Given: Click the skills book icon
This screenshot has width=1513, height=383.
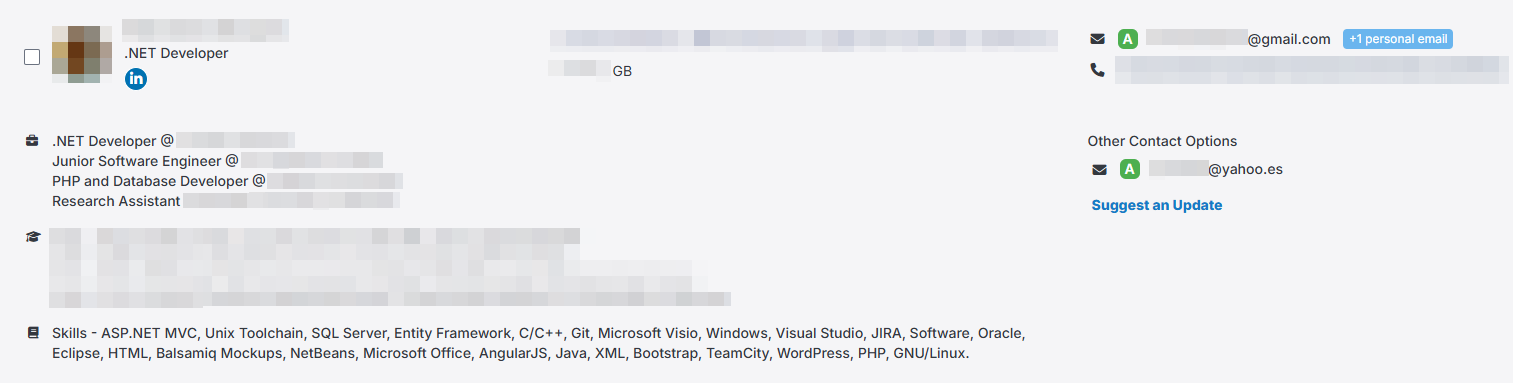Looking at the screenshot, I should 32,332.
